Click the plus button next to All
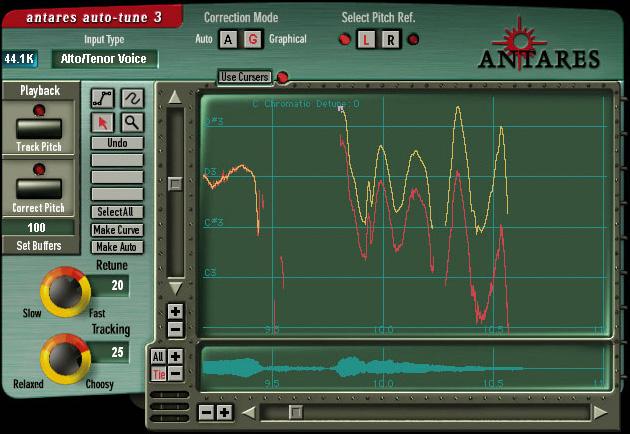This screenshot has height=434, width=630. tap(176, 356)
